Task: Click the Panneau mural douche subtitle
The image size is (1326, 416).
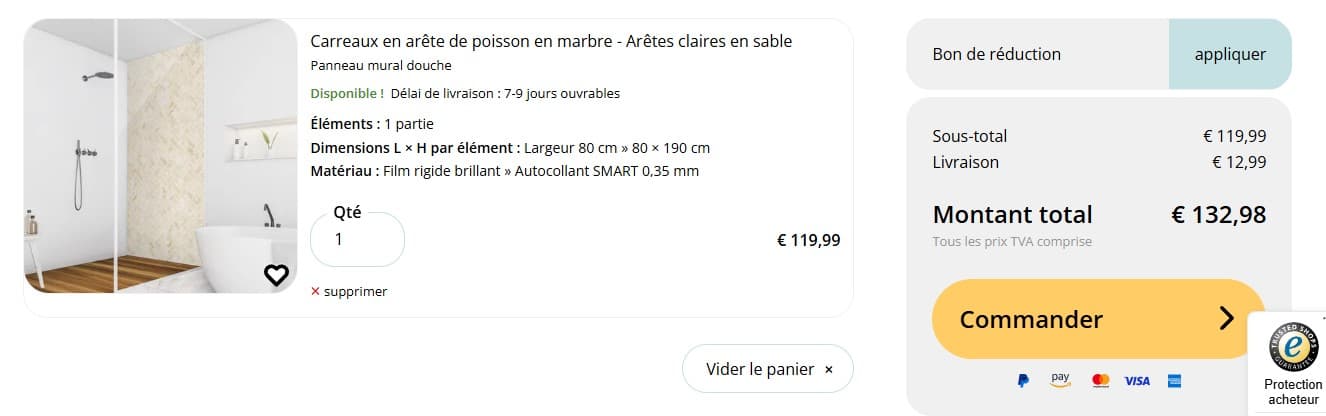Action: tap(381, 66)
